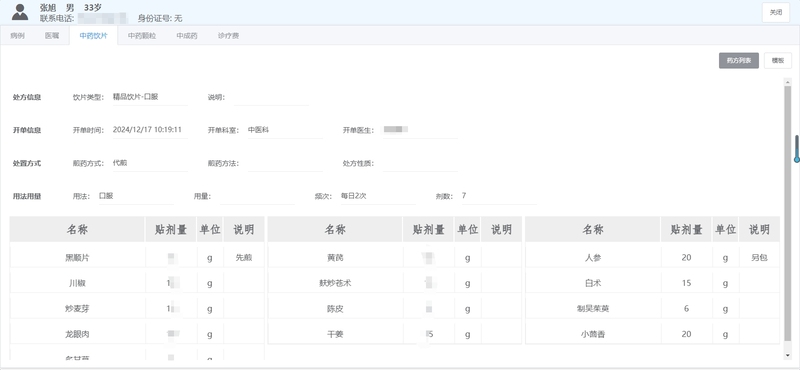Open the 煎药方式 field showing 代煎
The width and height of the screenshot is (800, 370).
(x=150, y=163)
